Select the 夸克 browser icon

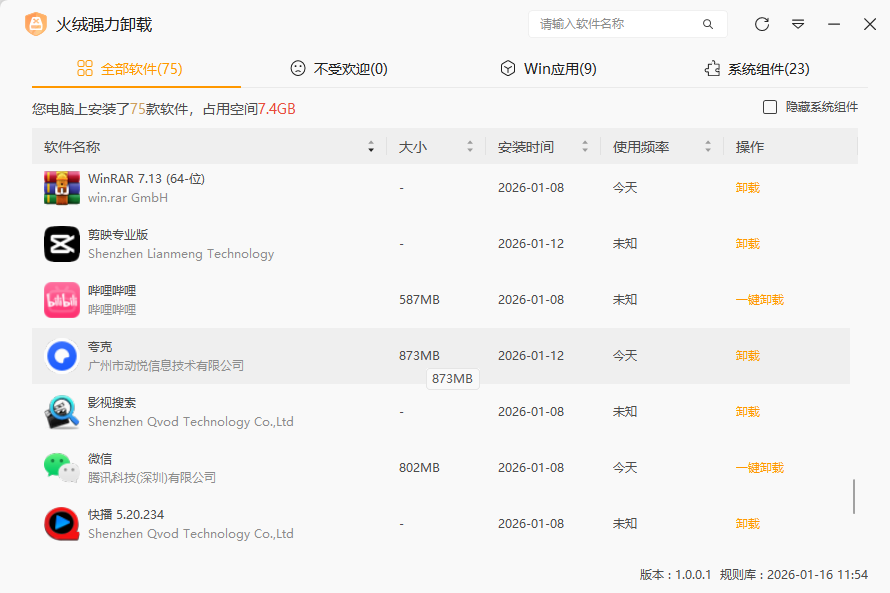click(61, 355)
